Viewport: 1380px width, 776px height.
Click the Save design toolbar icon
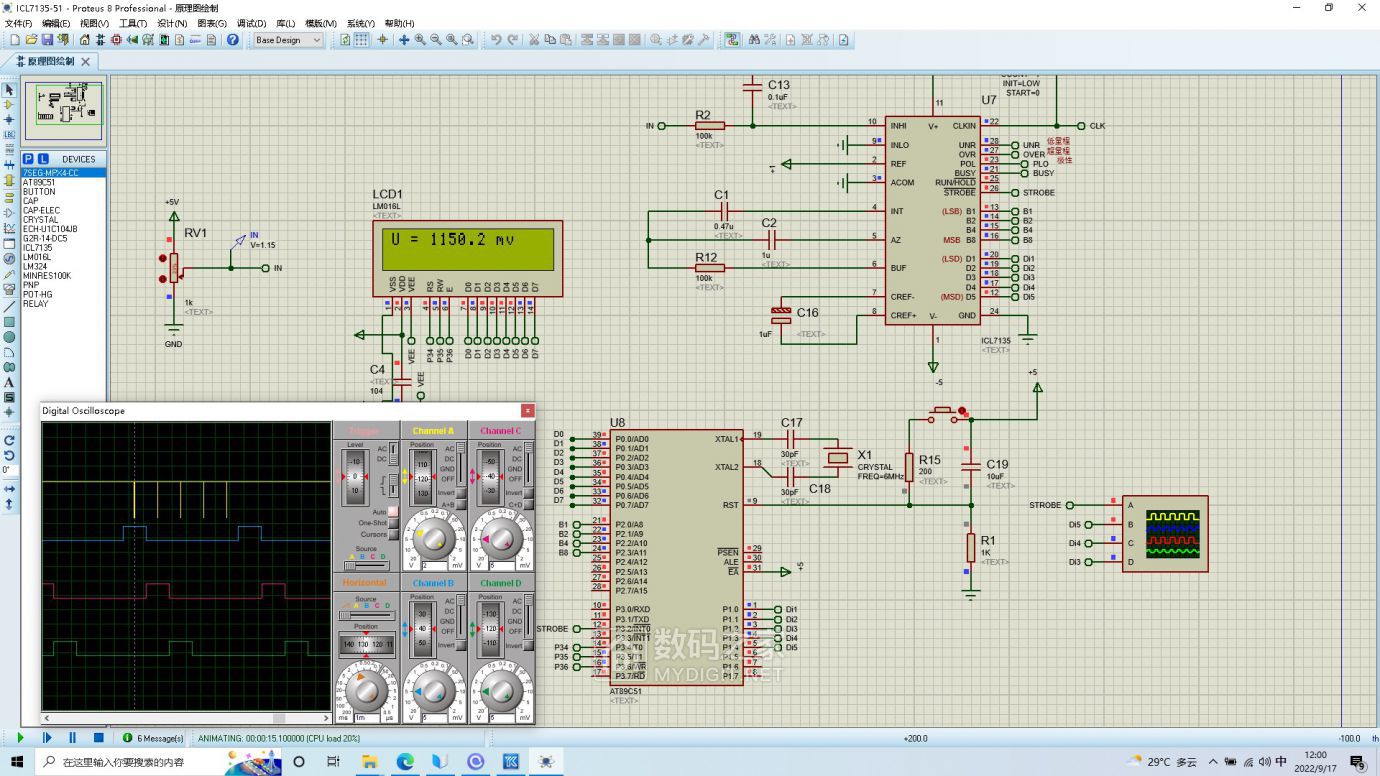tap(47, 40)
